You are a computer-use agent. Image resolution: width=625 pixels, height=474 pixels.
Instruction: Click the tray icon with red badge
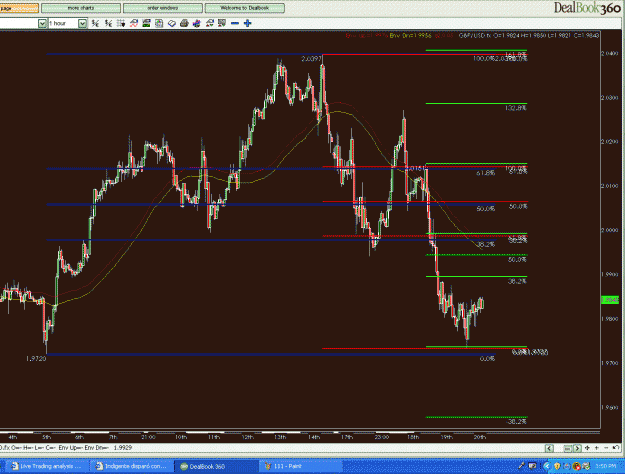[x=576, y=466]
